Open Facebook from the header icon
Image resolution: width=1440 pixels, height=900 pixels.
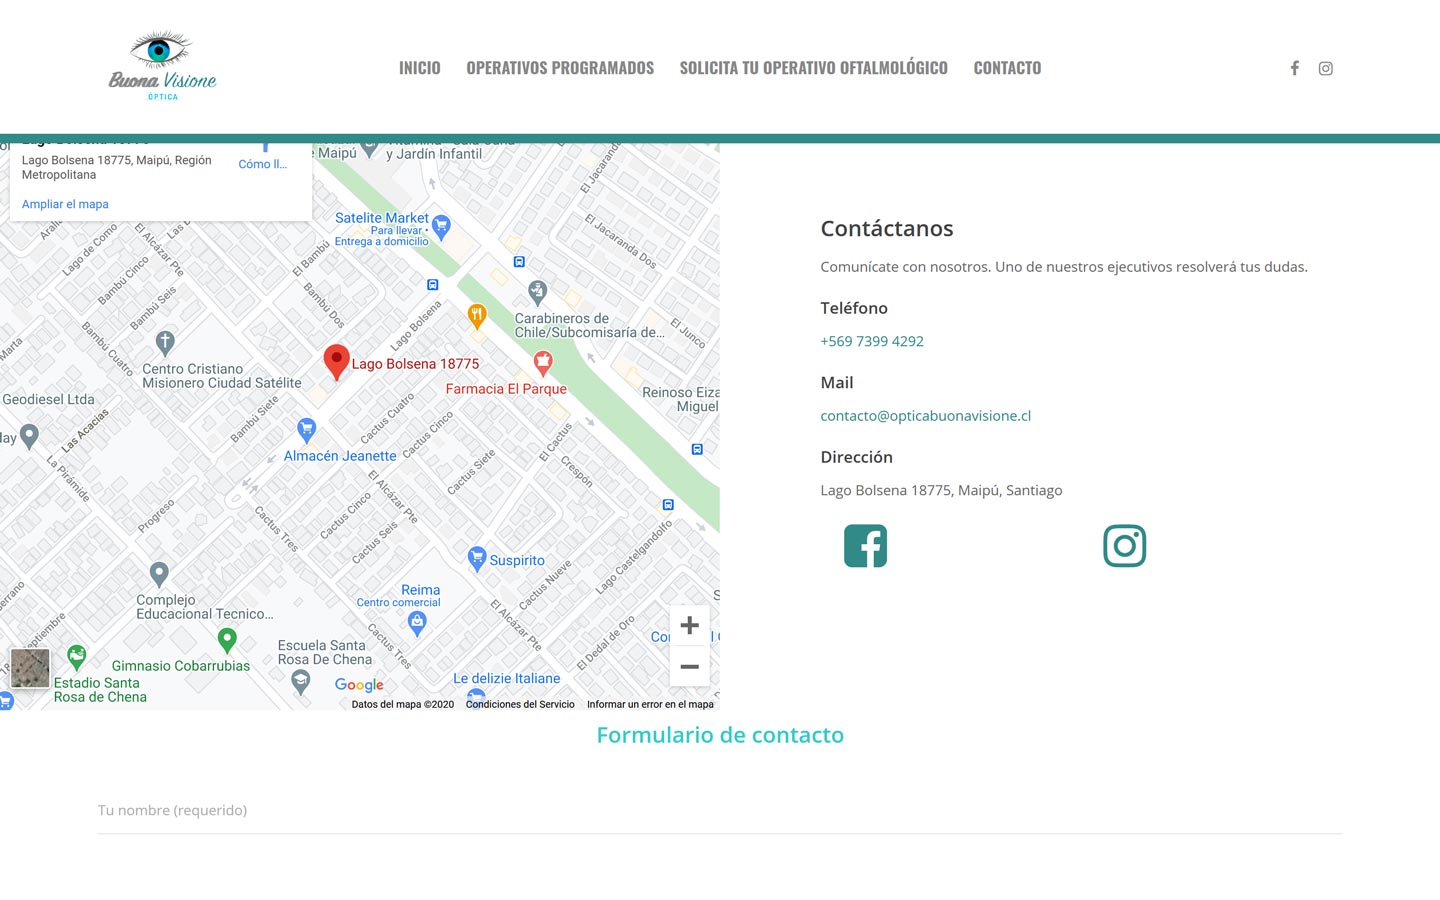1294,68
